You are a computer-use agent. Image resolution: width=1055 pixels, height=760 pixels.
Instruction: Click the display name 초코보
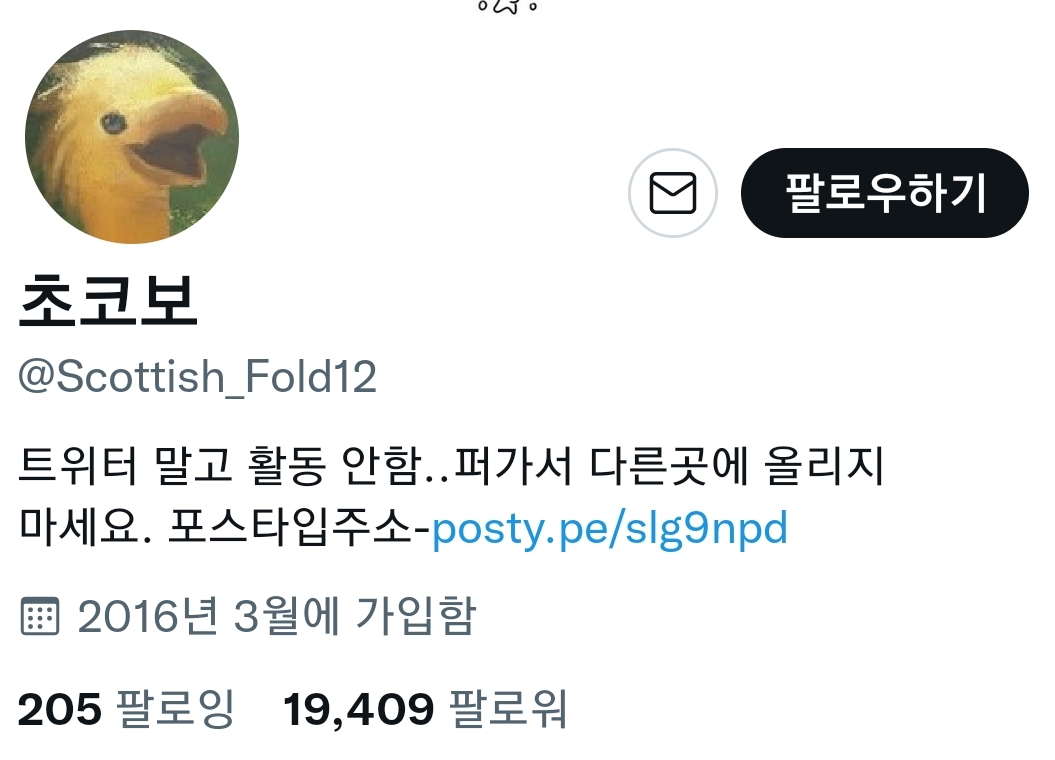[x=108, y=301]
